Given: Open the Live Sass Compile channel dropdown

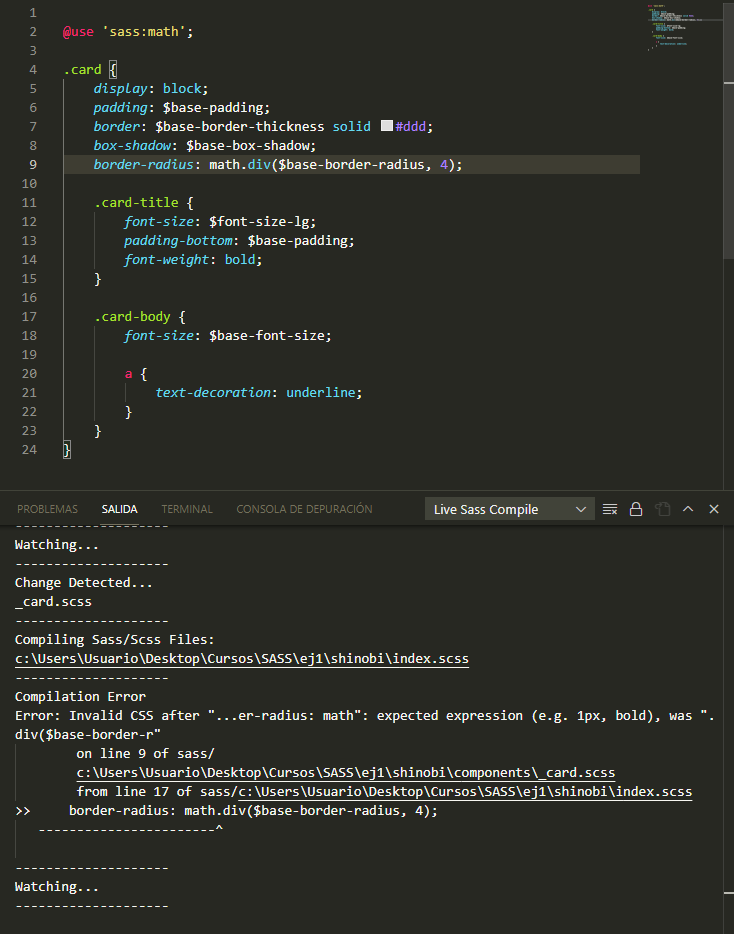Looking at the screenshot, I should click(x=509, y=509).
